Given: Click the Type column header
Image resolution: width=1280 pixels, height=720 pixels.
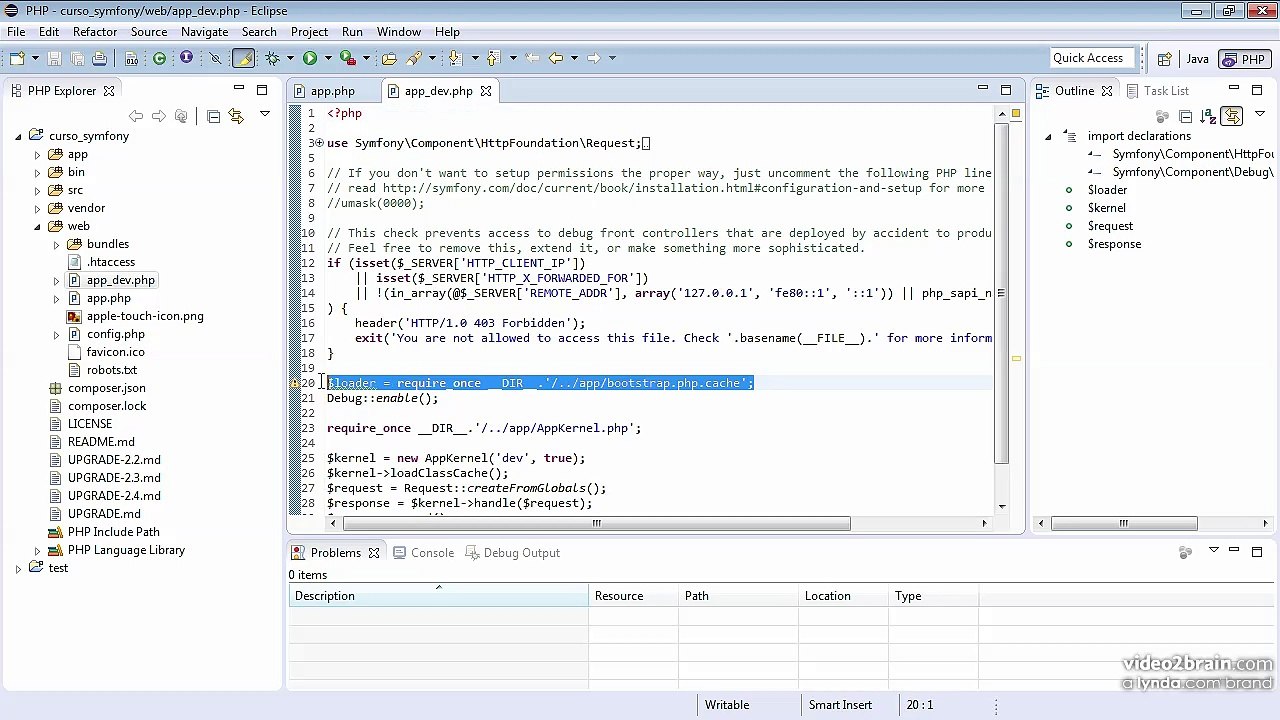Looking at the screenshot, I should click(933, 596).
